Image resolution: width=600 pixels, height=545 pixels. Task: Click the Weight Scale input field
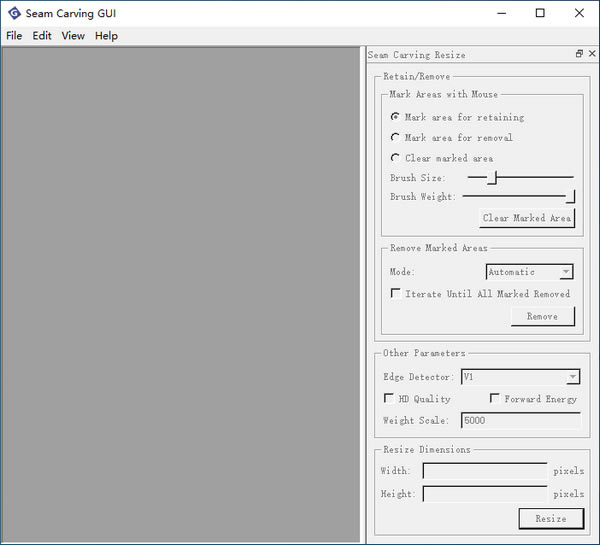tap(521, 420)
